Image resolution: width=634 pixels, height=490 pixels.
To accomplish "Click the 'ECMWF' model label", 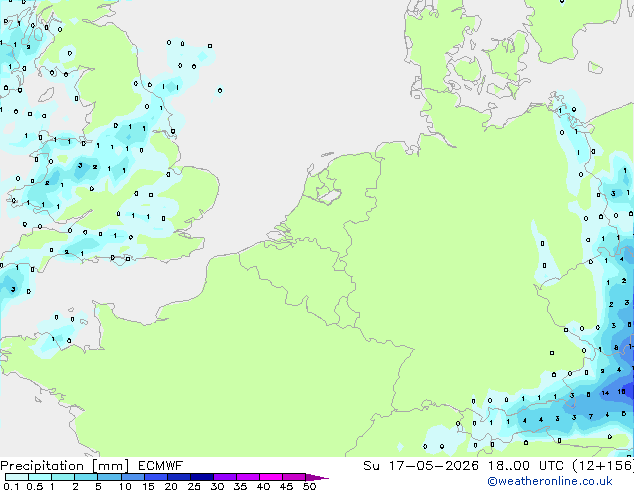I will click(x=161, y=466).
